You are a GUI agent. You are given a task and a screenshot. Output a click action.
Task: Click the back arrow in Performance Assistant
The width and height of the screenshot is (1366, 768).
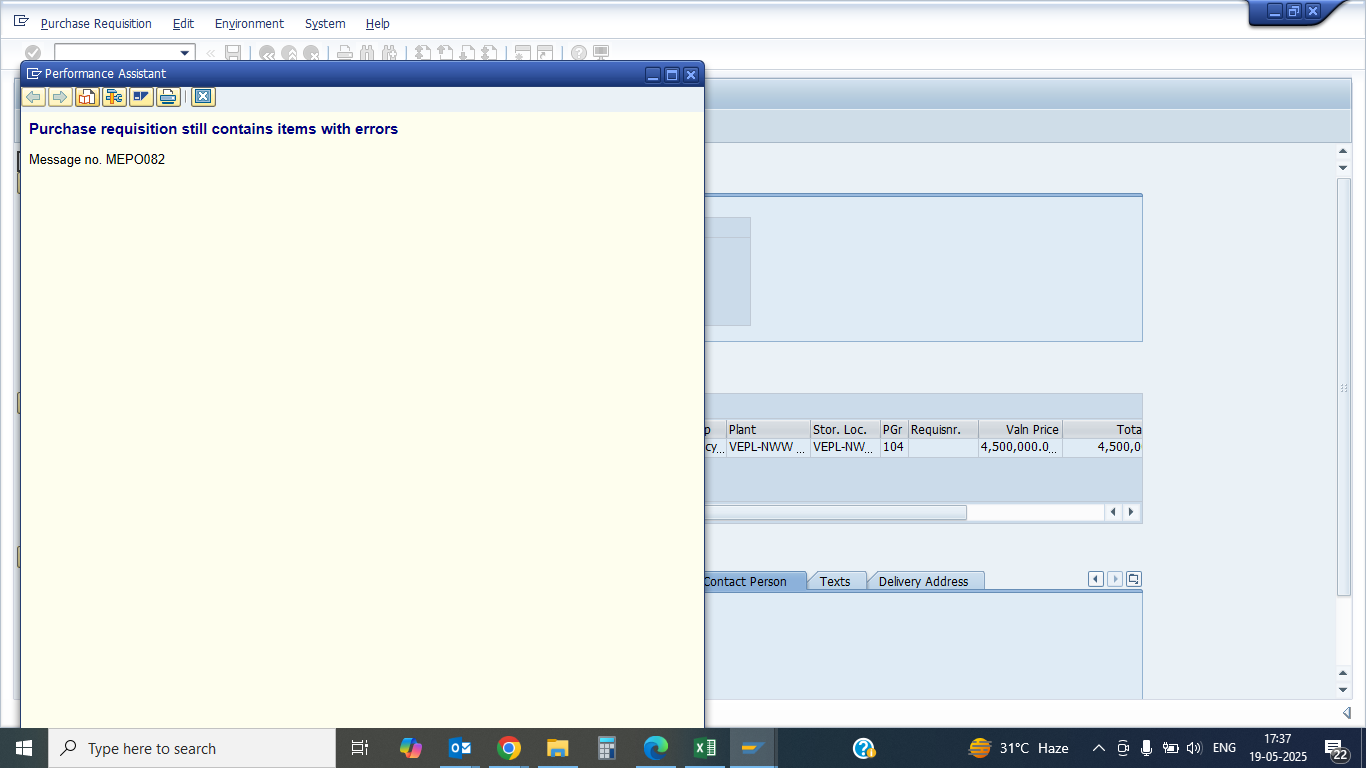click(33, 97)
